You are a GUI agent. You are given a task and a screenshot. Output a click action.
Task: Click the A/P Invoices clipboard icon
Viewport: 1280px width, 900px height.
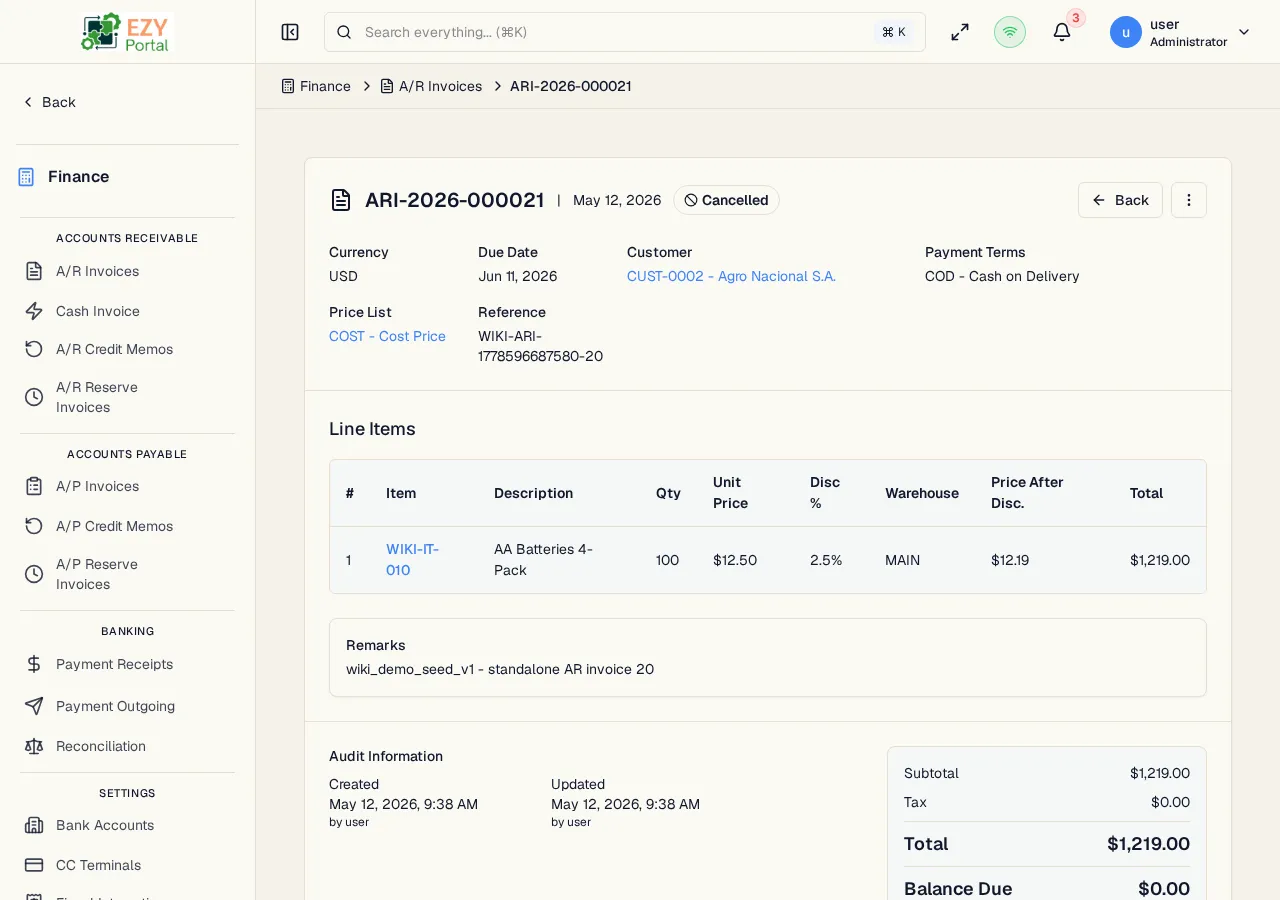(x=34, y=486)
